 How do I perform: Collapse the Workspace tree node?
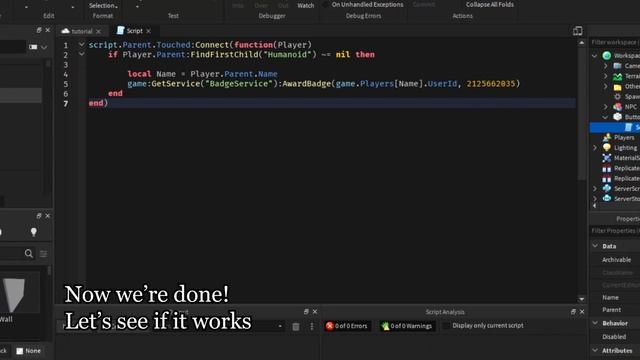pos(595,56)
